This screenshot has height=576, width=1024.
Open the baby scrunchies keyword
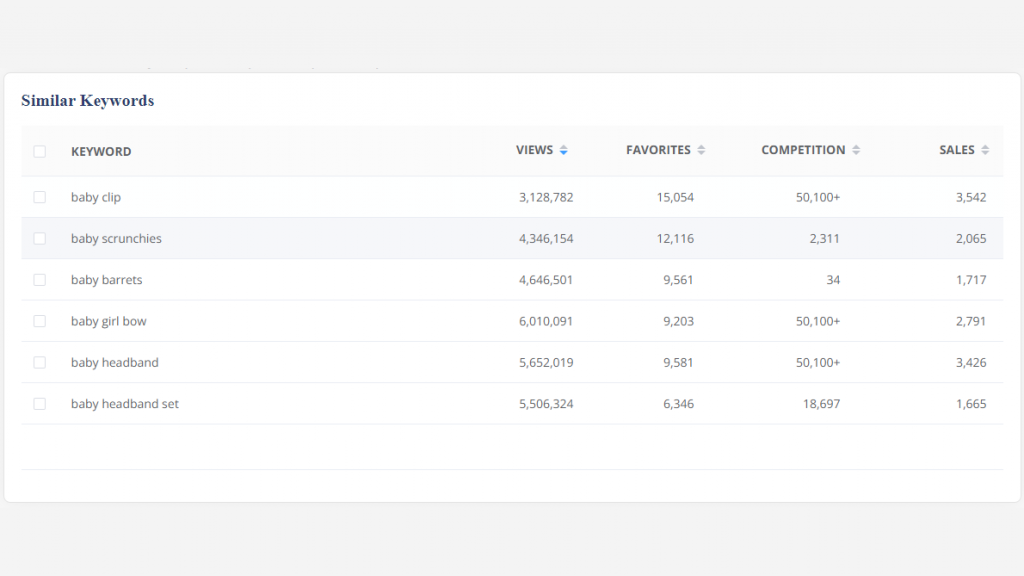[x=116, y=239]
